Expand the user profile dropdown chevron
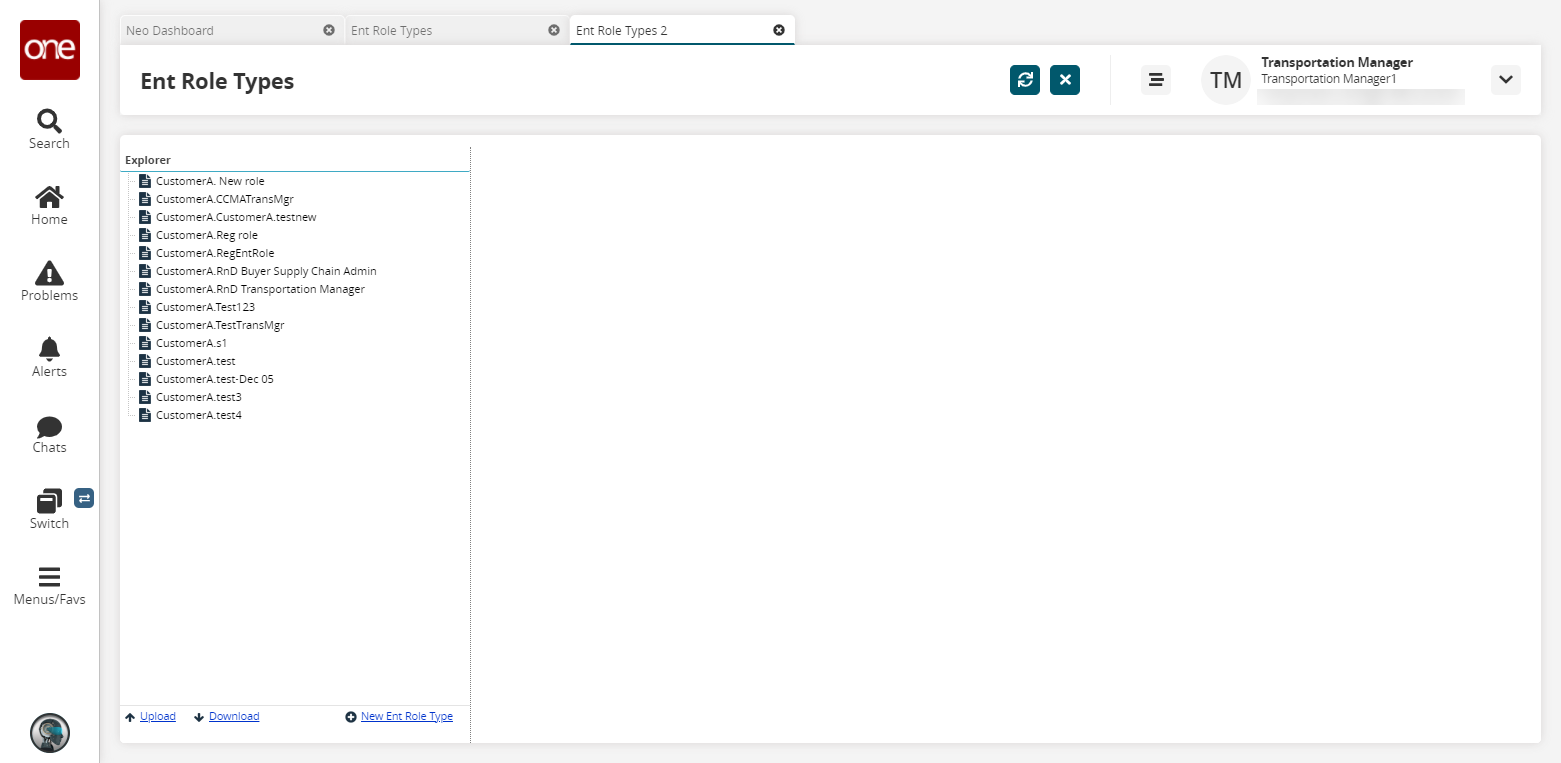This screenshot has height=763, width=1561. click(1506, 80)
